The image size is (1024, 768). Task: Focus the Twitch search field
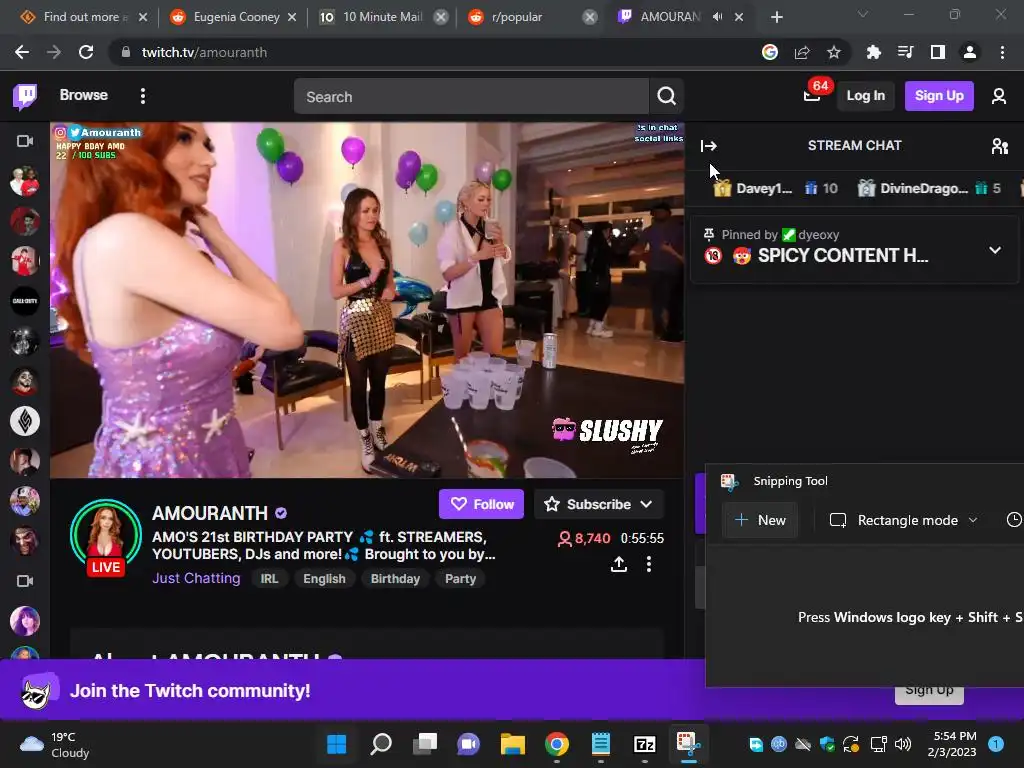coord(471,97)
